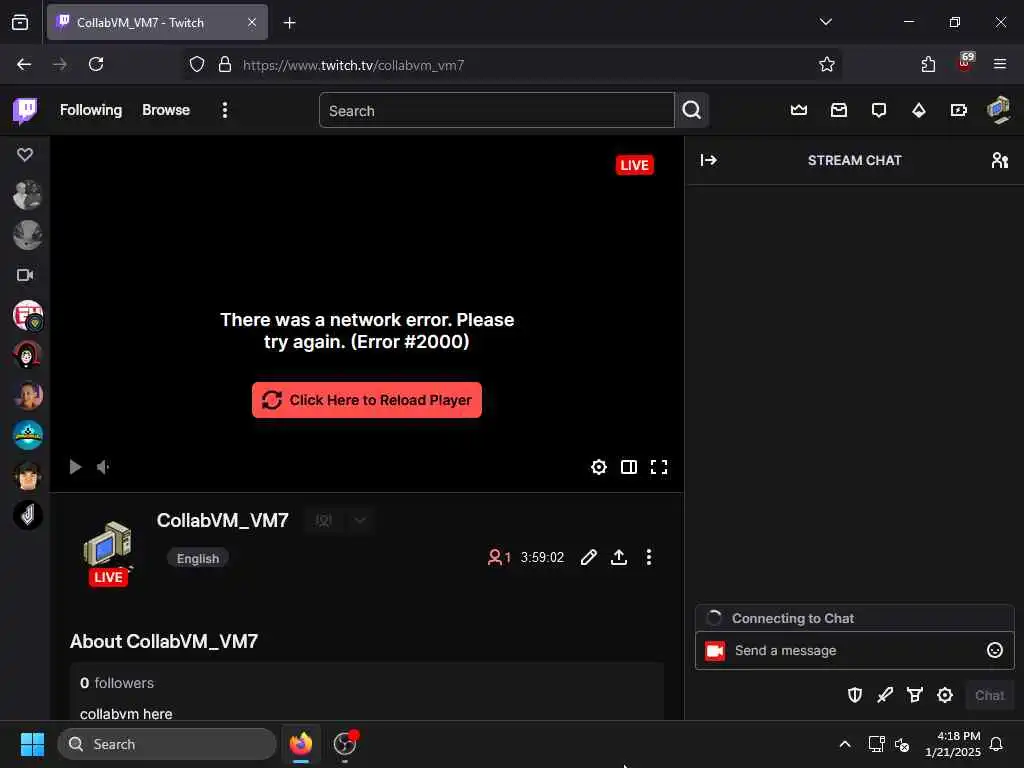Open chat settings gear
Viewport: 1024px width, 768px height.
coord(945,696)
